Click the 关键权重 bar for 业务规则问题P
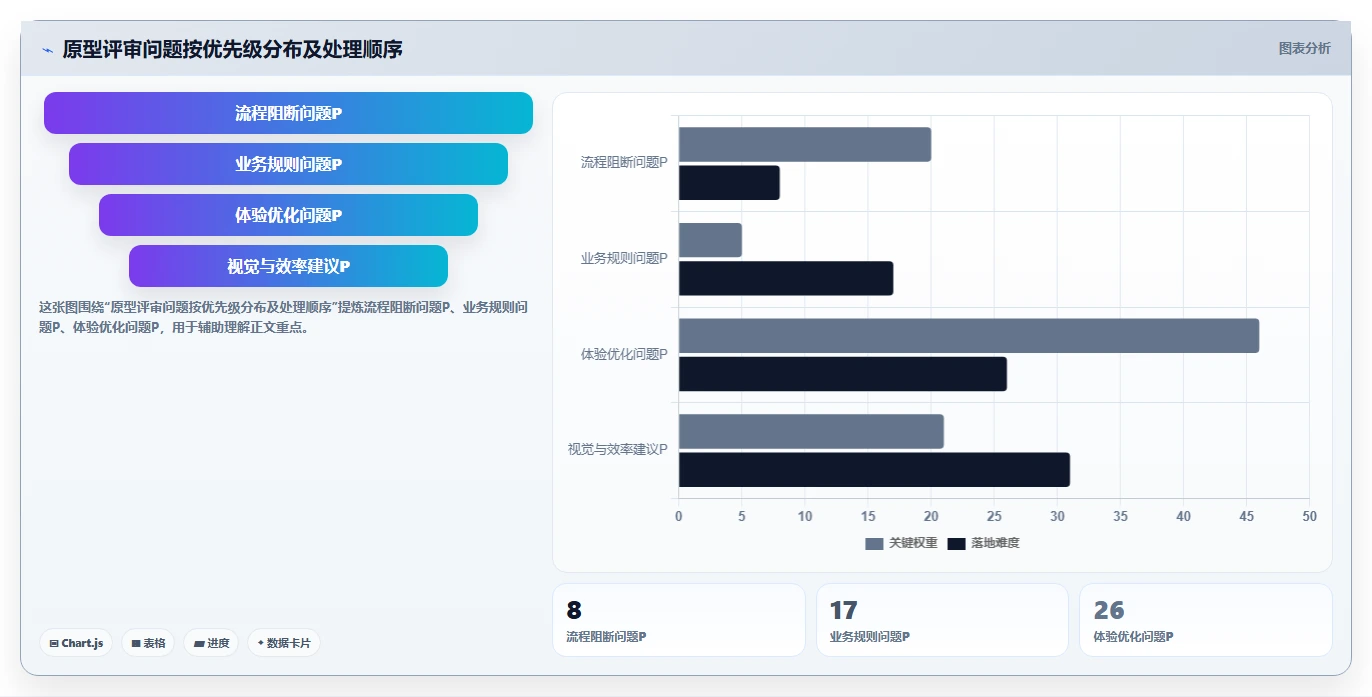 (710, 240)
